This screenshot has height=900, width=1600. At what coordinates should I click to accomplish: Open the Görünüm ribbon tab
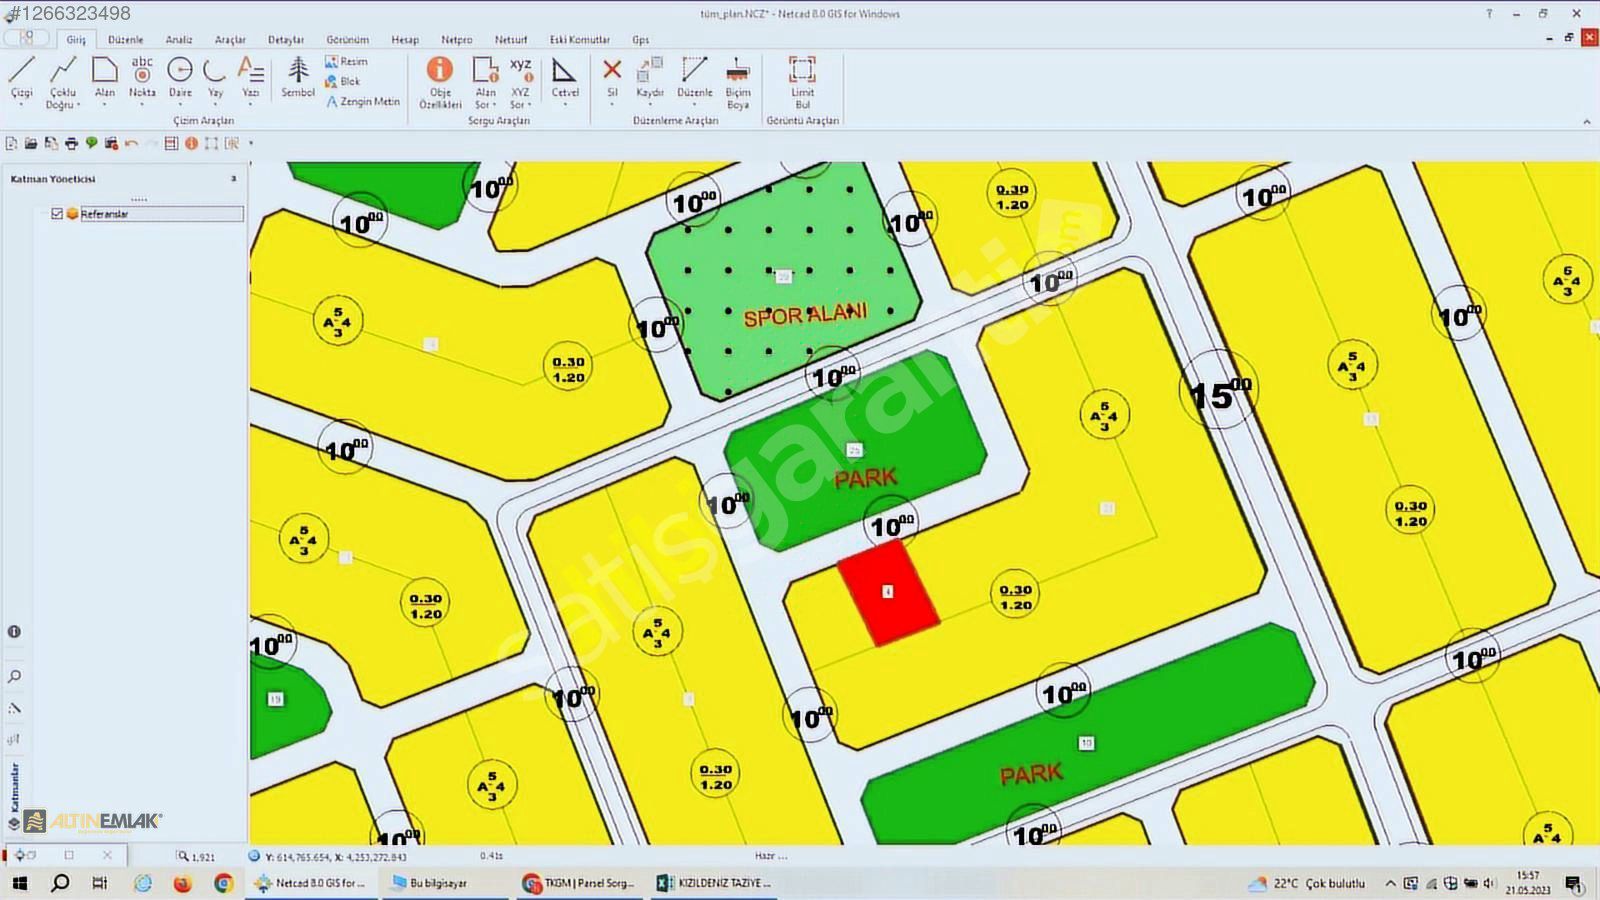(347, 40)
